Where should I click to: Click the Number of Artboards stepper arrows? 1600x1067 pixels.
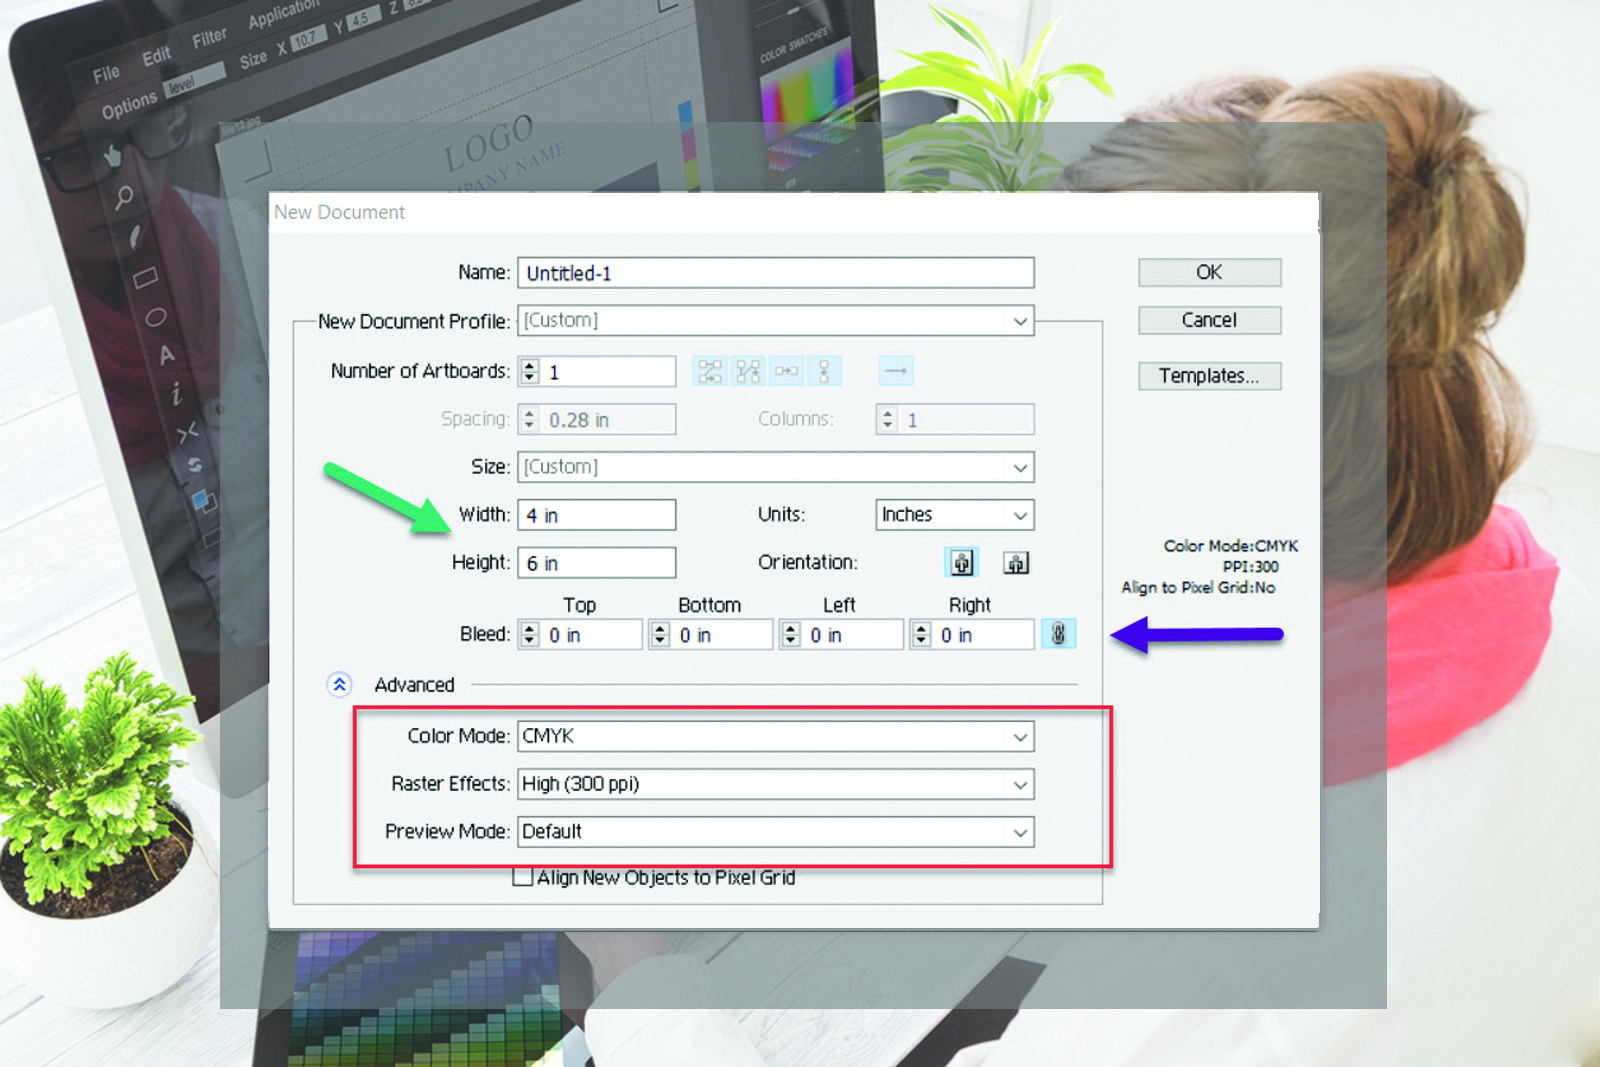(x=530, y=371)
